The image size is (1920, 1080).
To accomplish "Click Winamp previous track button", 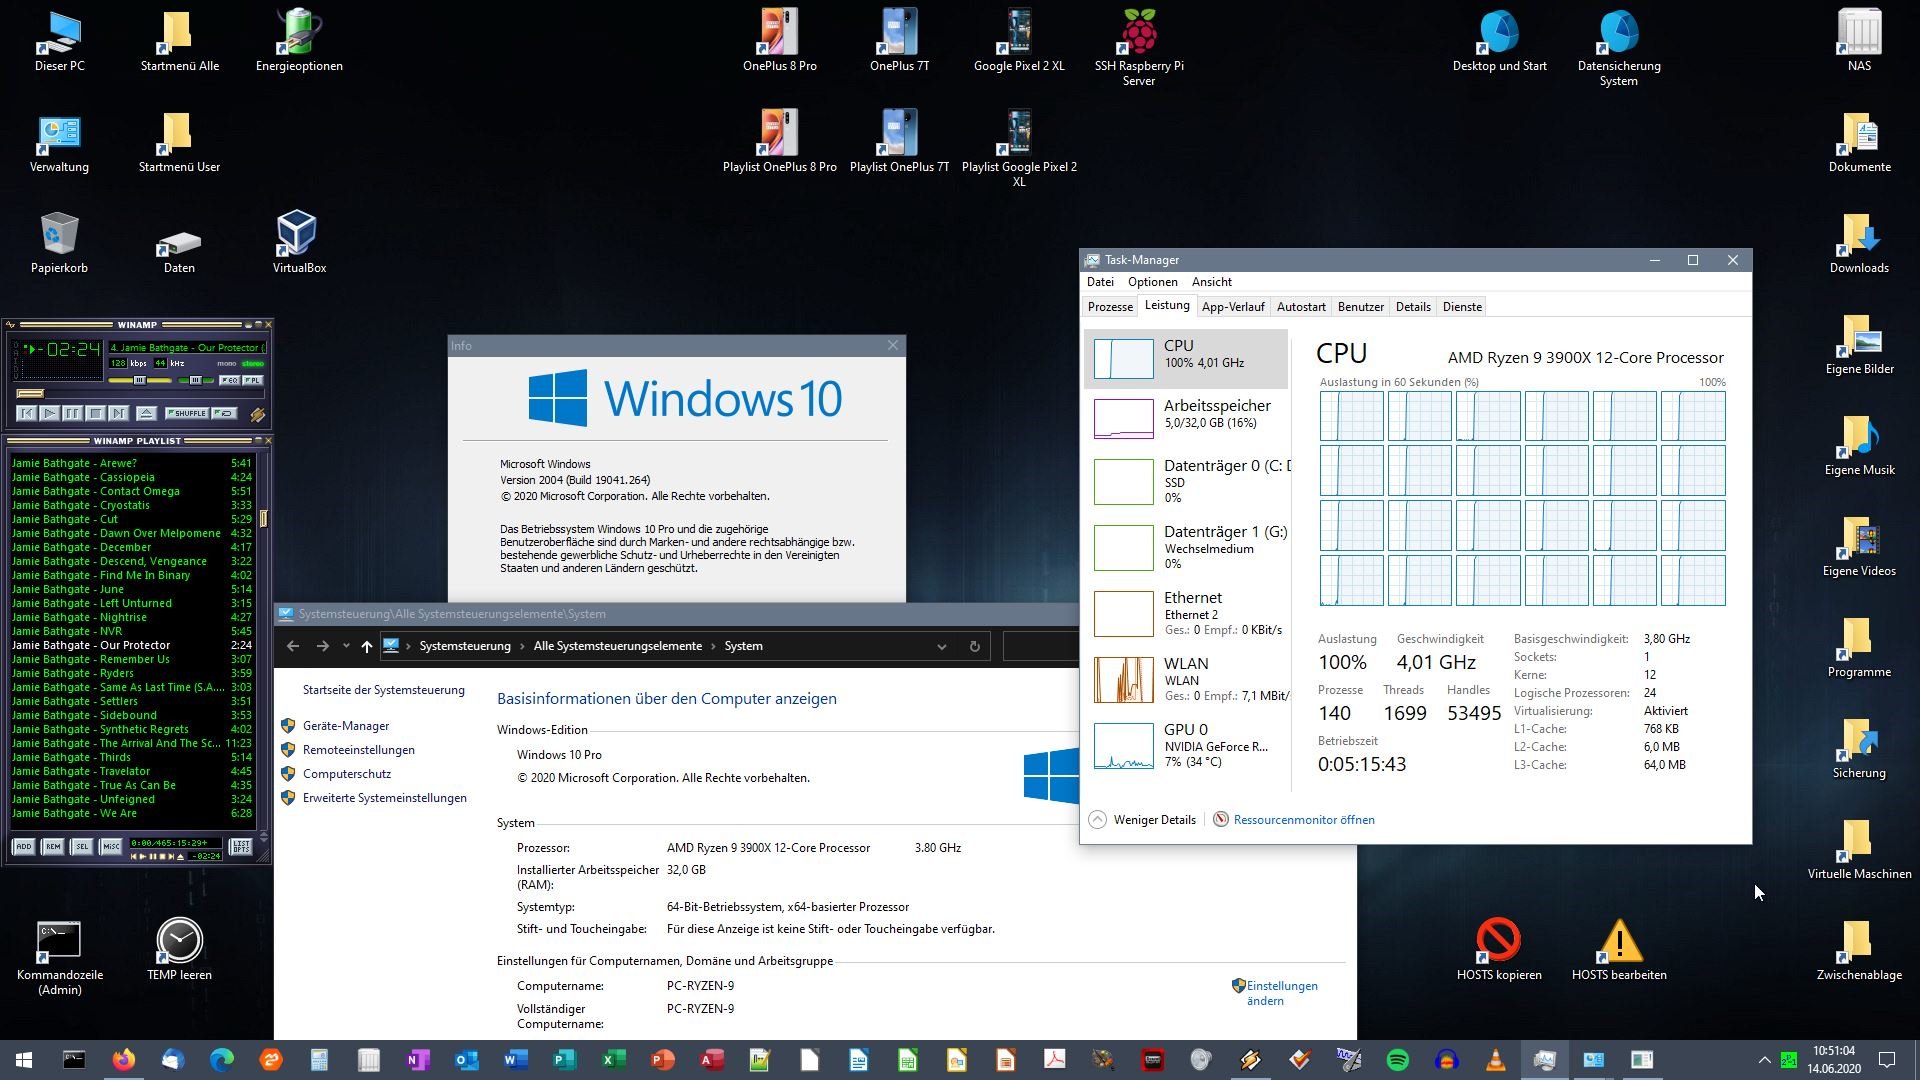I will click(27, 414).
